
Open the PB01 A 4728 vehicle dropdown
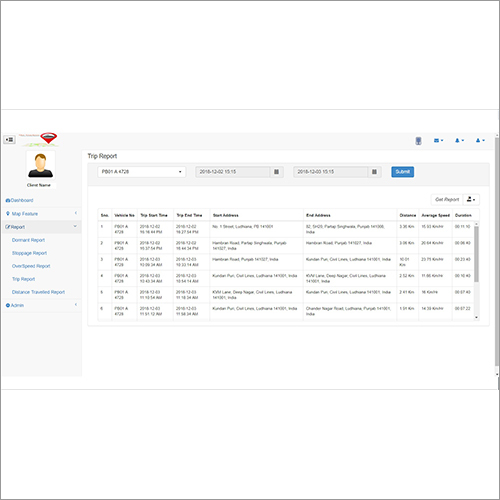141,172
